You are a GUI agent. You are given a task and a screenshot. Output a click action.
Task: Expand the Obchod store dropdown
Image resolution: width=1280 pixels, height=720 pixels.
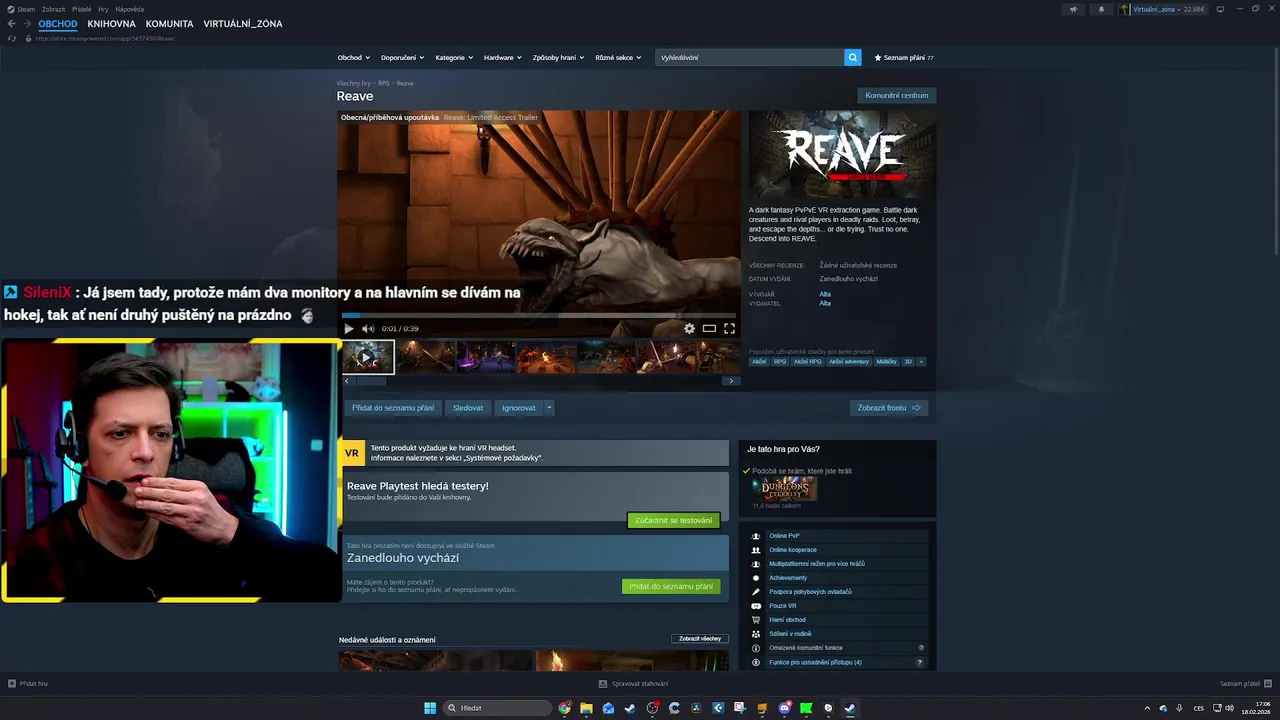click(x=353, y=58)
